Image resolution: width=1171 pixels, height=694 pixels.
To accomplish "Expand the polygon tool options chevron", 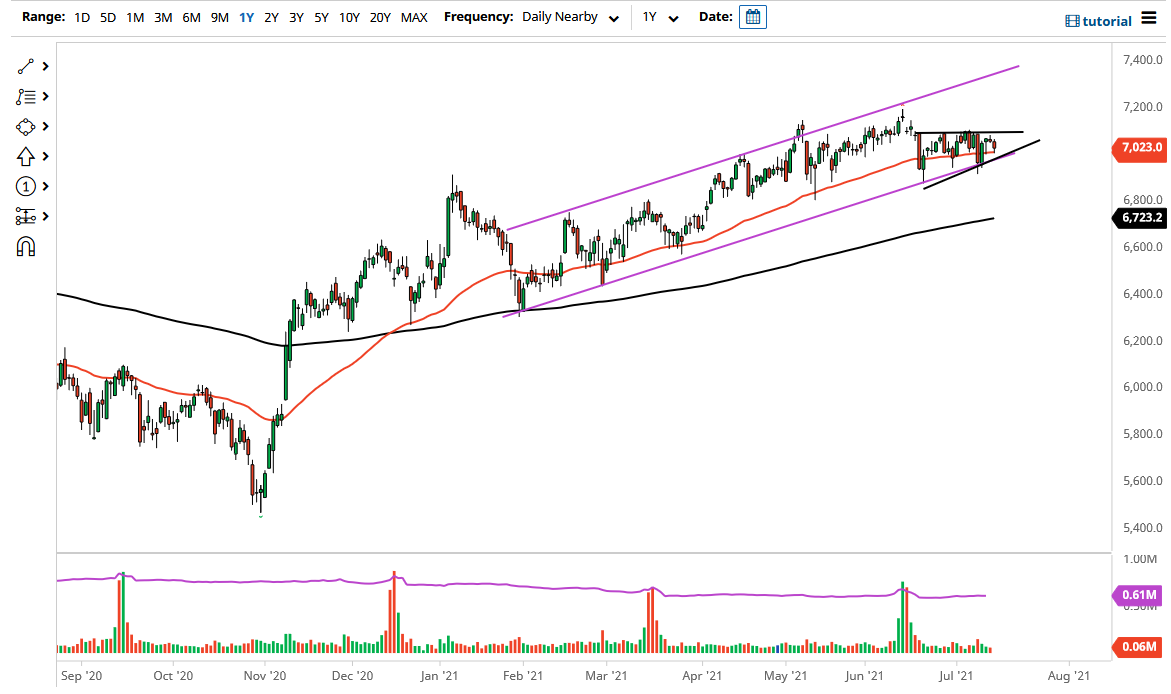I will click(43, 126).
